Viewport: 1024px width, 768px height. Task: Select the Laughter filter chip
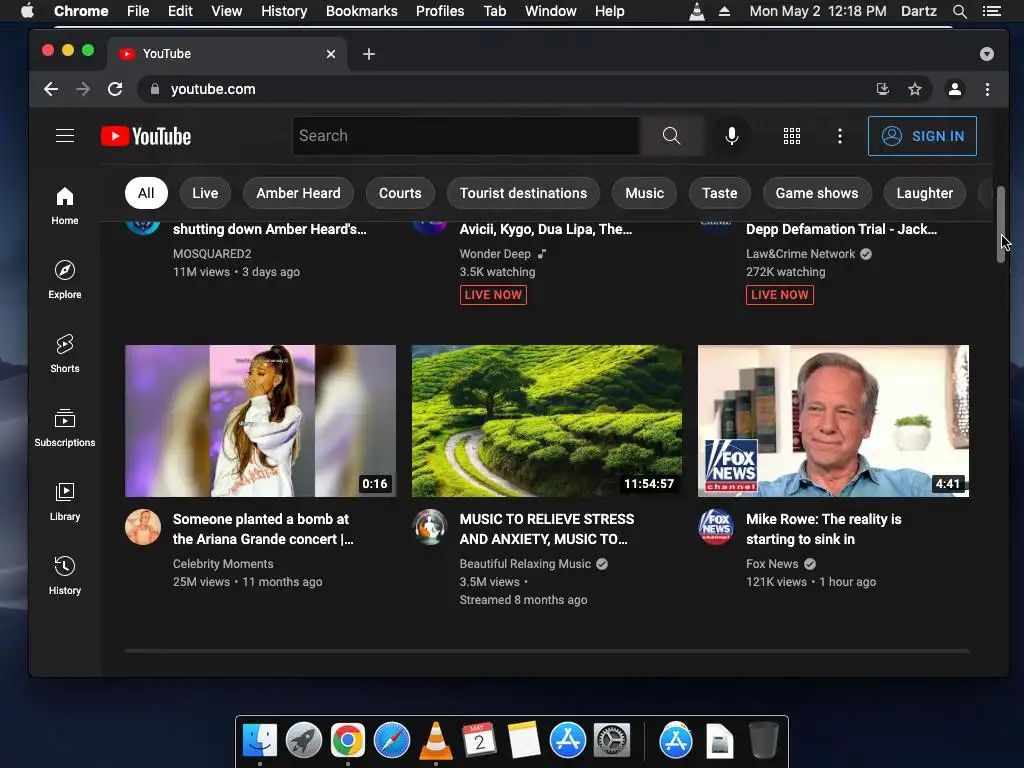pos(925,193)
